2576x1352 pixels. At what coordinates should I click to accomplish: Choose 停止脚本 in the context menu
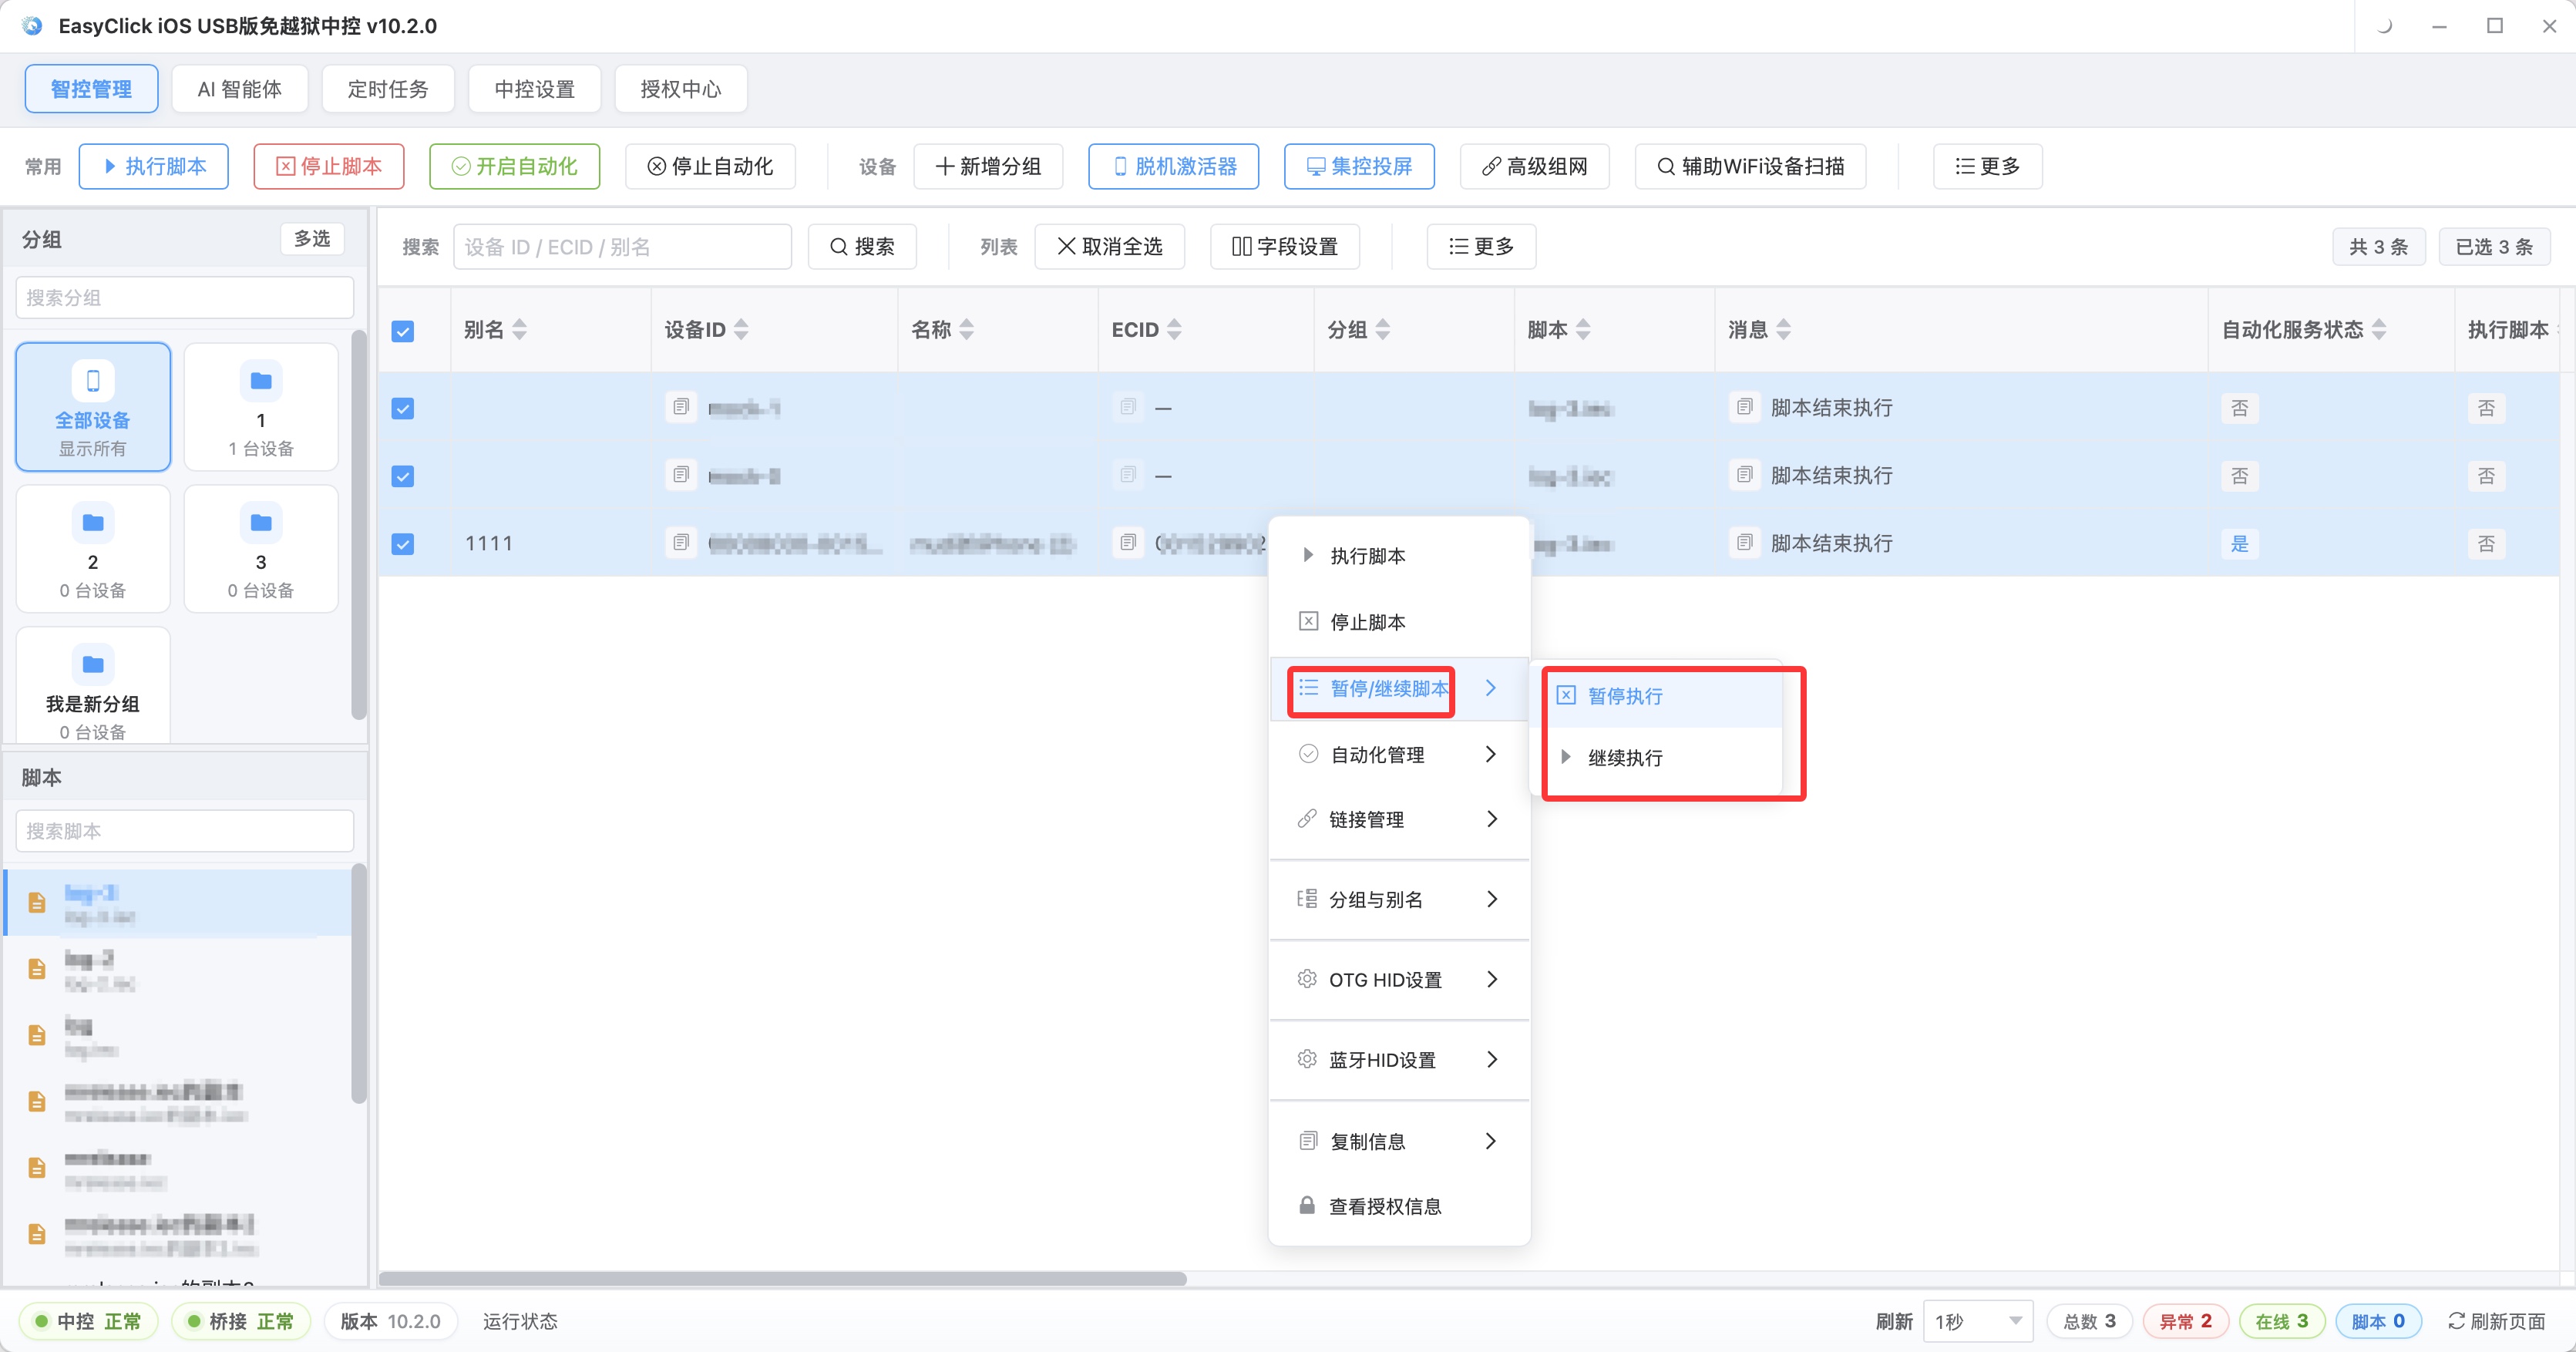tap(1399, 622)
